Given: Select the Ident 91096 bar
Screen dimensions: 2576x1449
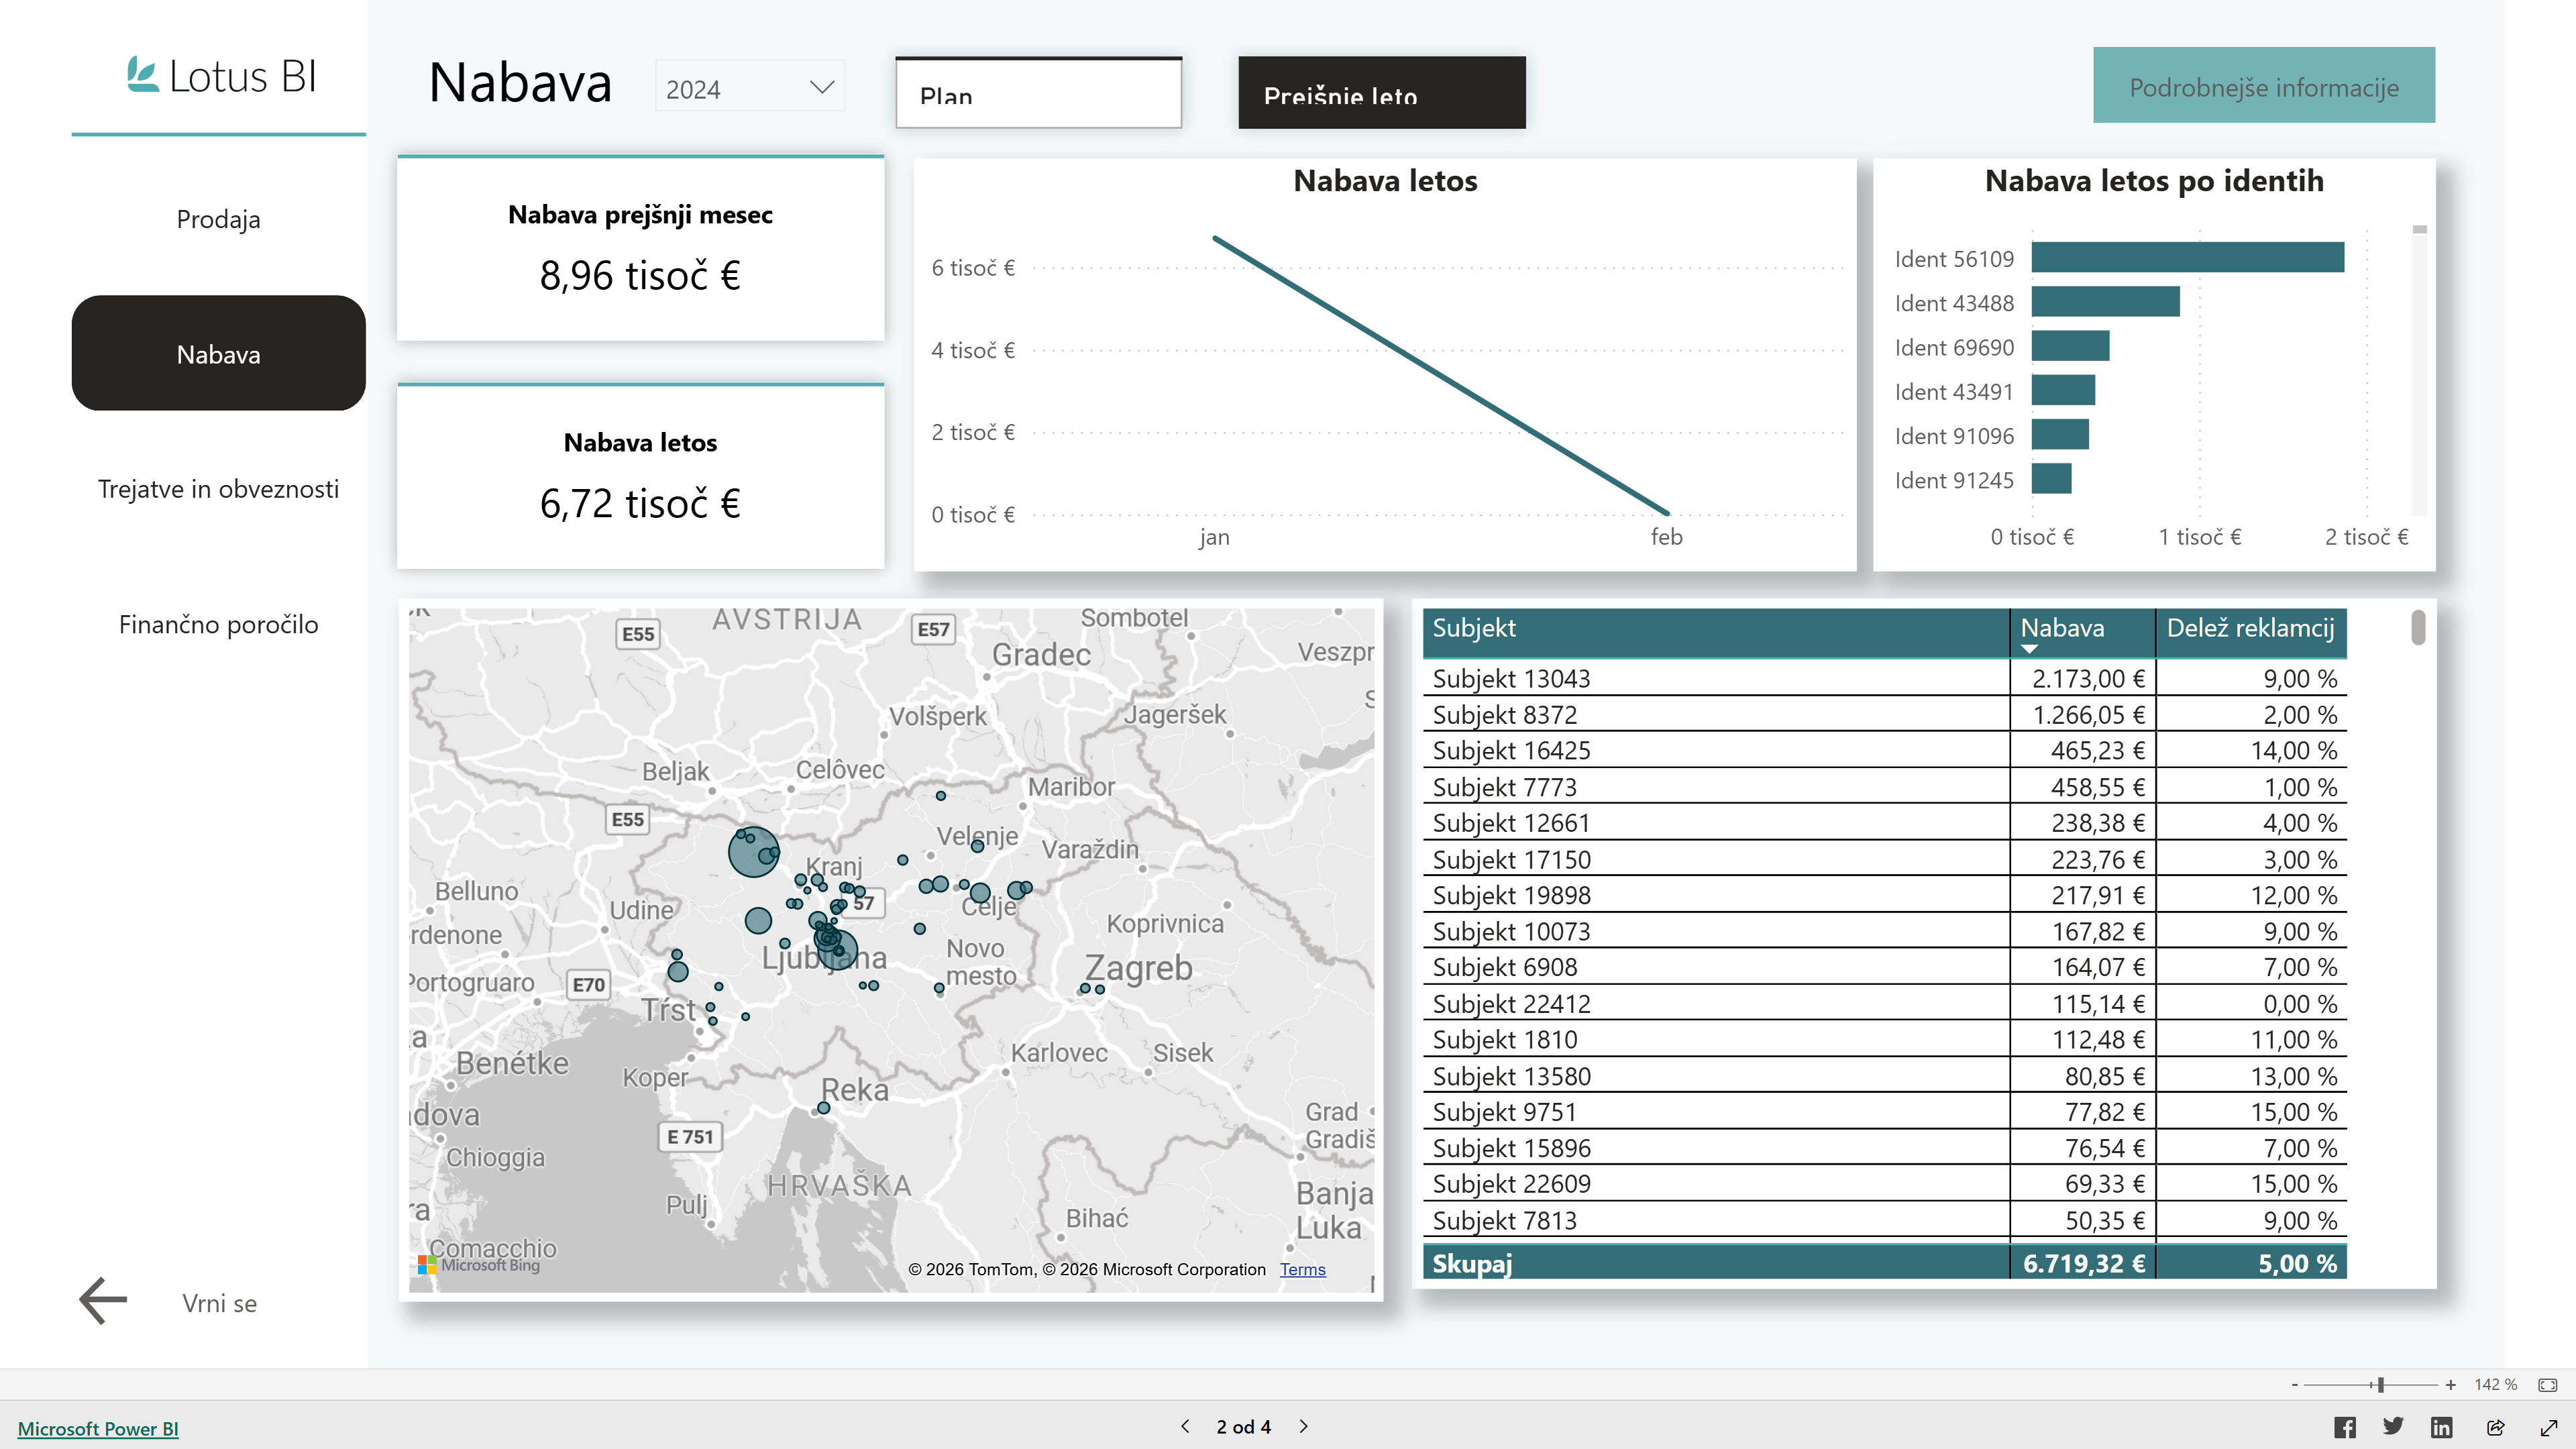Looking at the screenshot, I should click(x=2060, y=435).
